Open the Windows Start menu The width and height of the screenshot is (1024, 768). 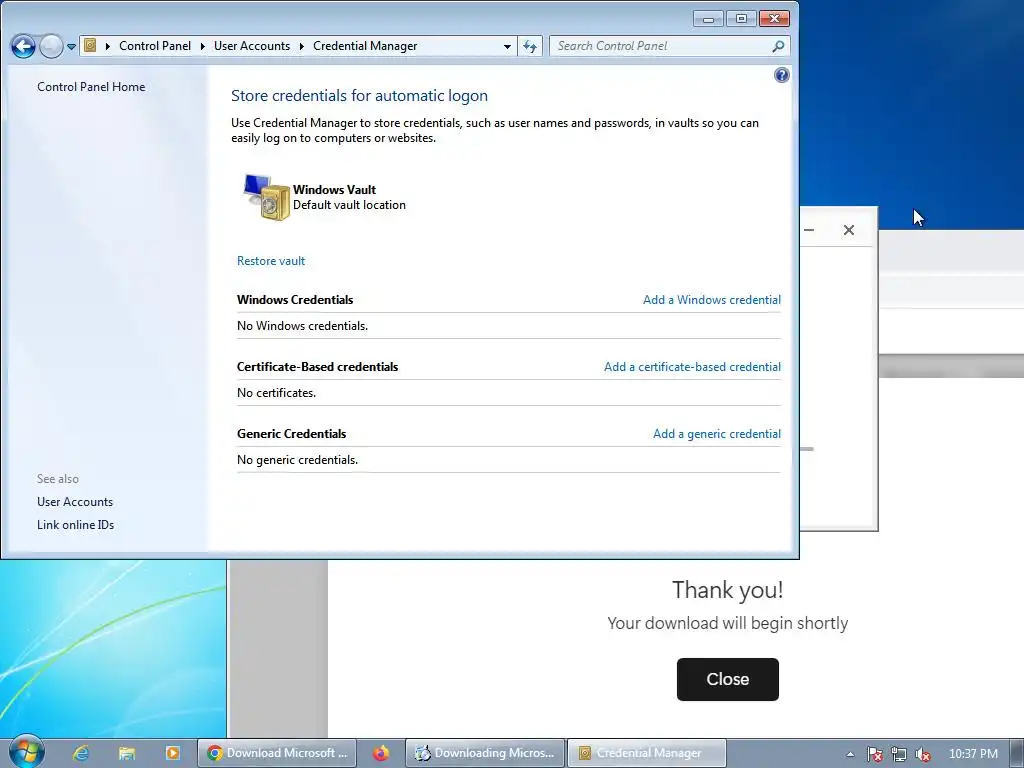pyautogui.click(x=27, y=752)
